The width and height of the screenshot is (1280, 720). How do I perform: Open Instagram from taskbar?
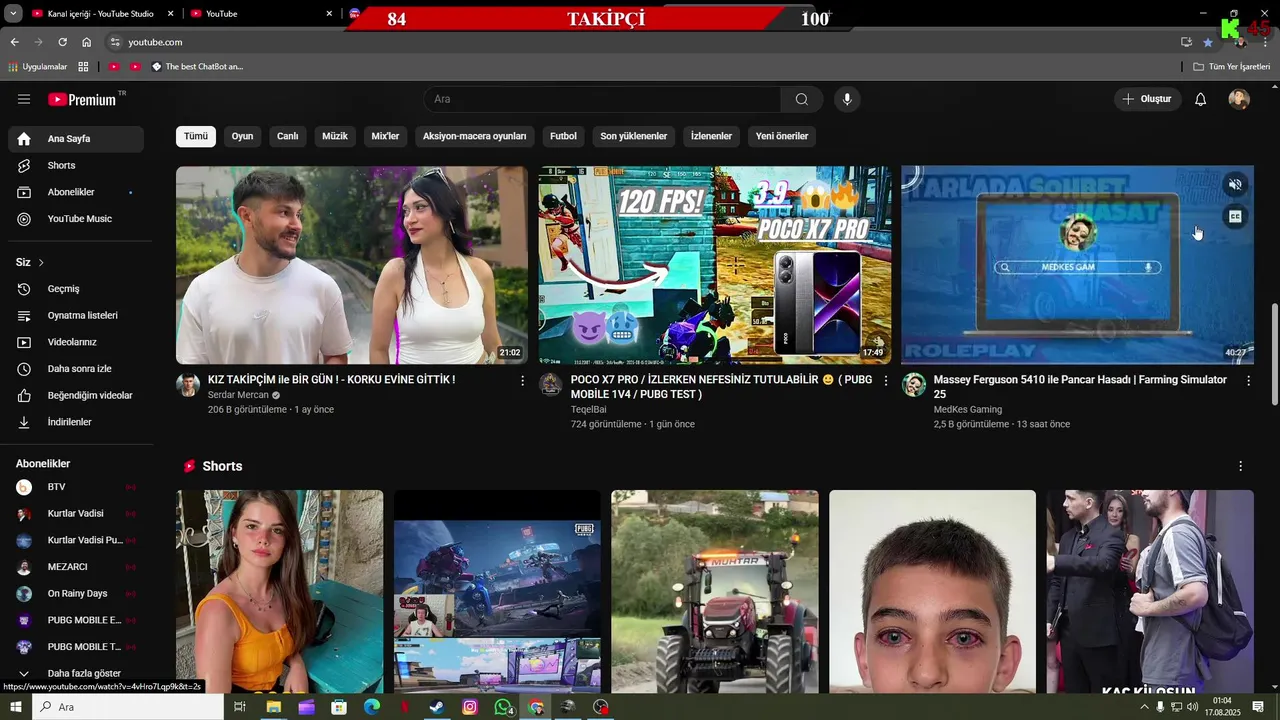tap(470, 707)
